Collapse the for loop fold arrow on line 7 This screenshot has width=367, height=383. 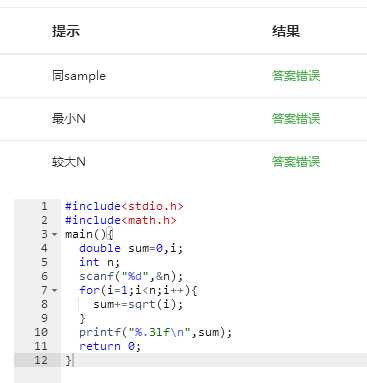tap(54, 291)
